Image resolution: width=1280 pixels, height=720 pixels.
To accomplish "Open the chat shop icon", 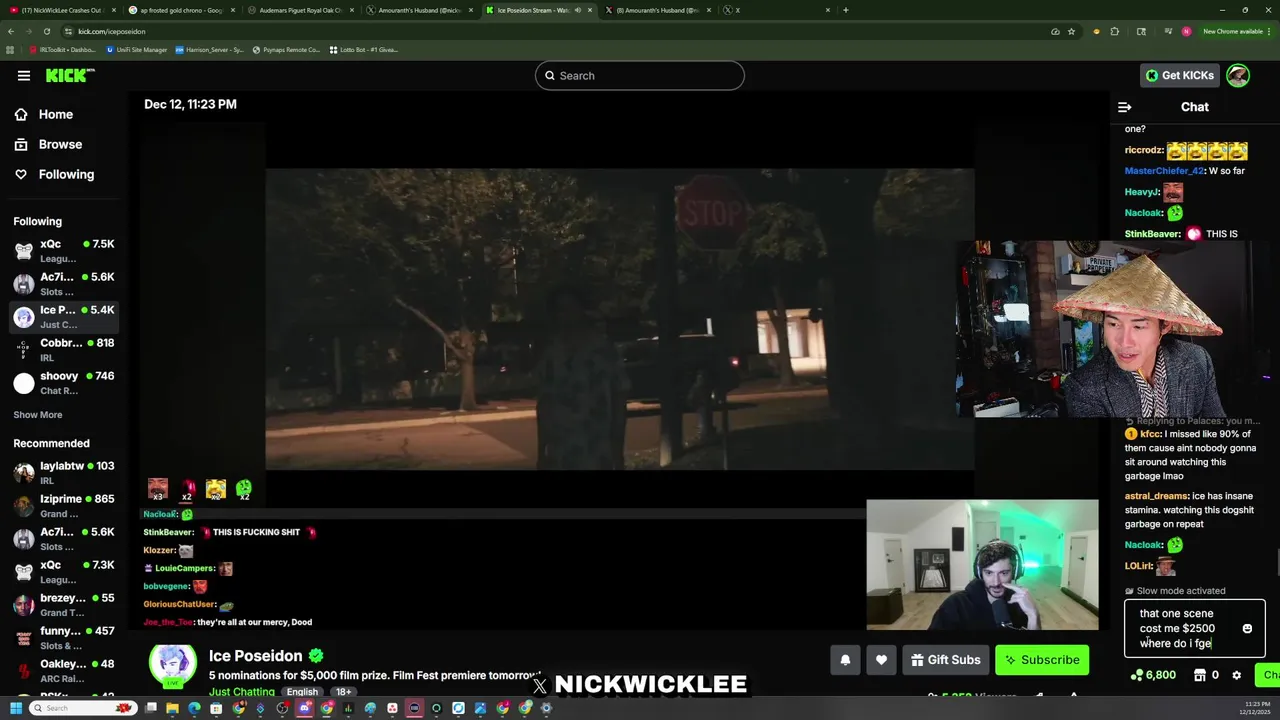I will pyautogui.click(x=1200, y=675).
